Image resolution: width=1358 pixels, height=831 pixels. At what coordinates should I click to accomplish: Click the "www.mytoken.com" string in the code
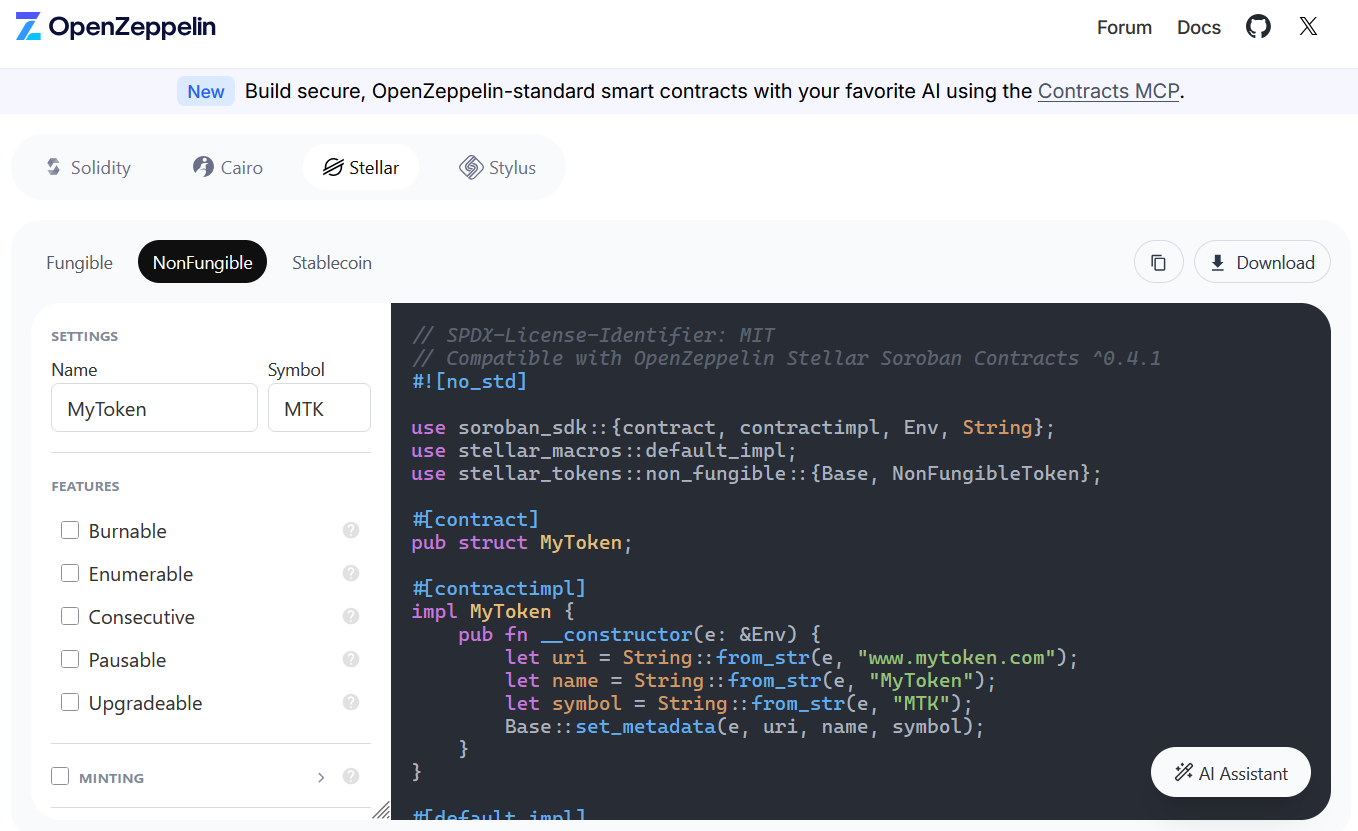(957, 657)
